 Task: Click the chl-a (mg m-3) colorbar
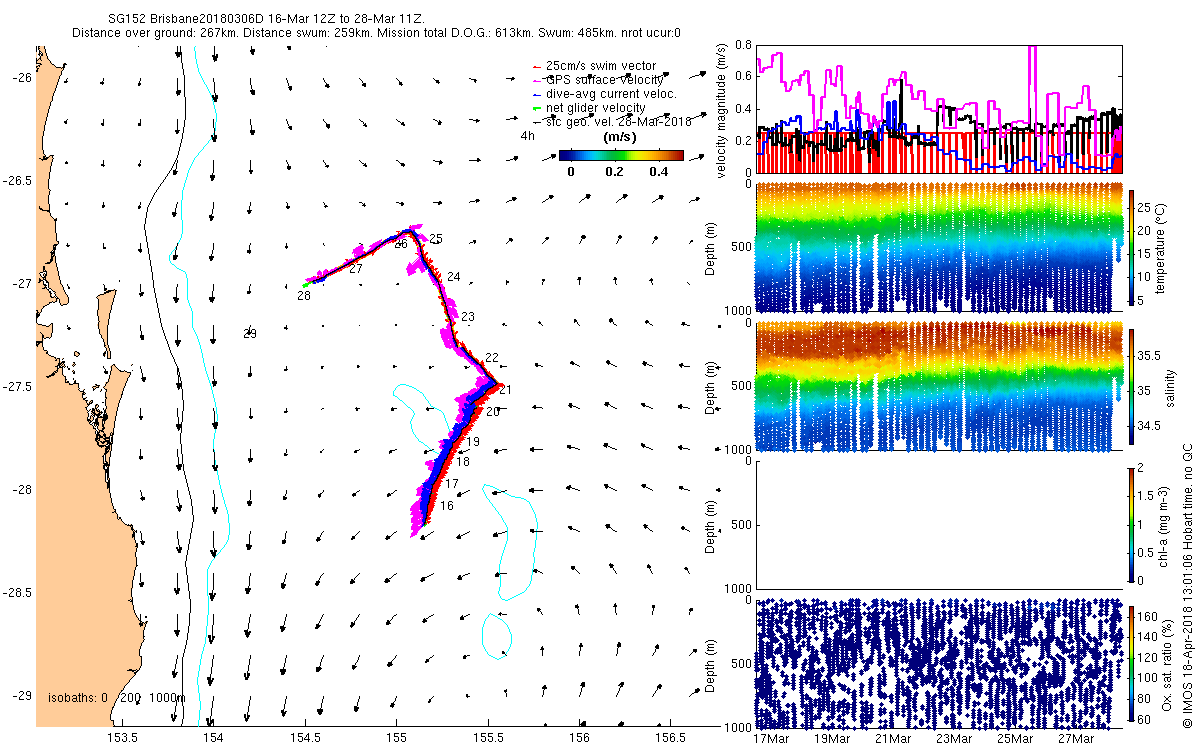1133,523
